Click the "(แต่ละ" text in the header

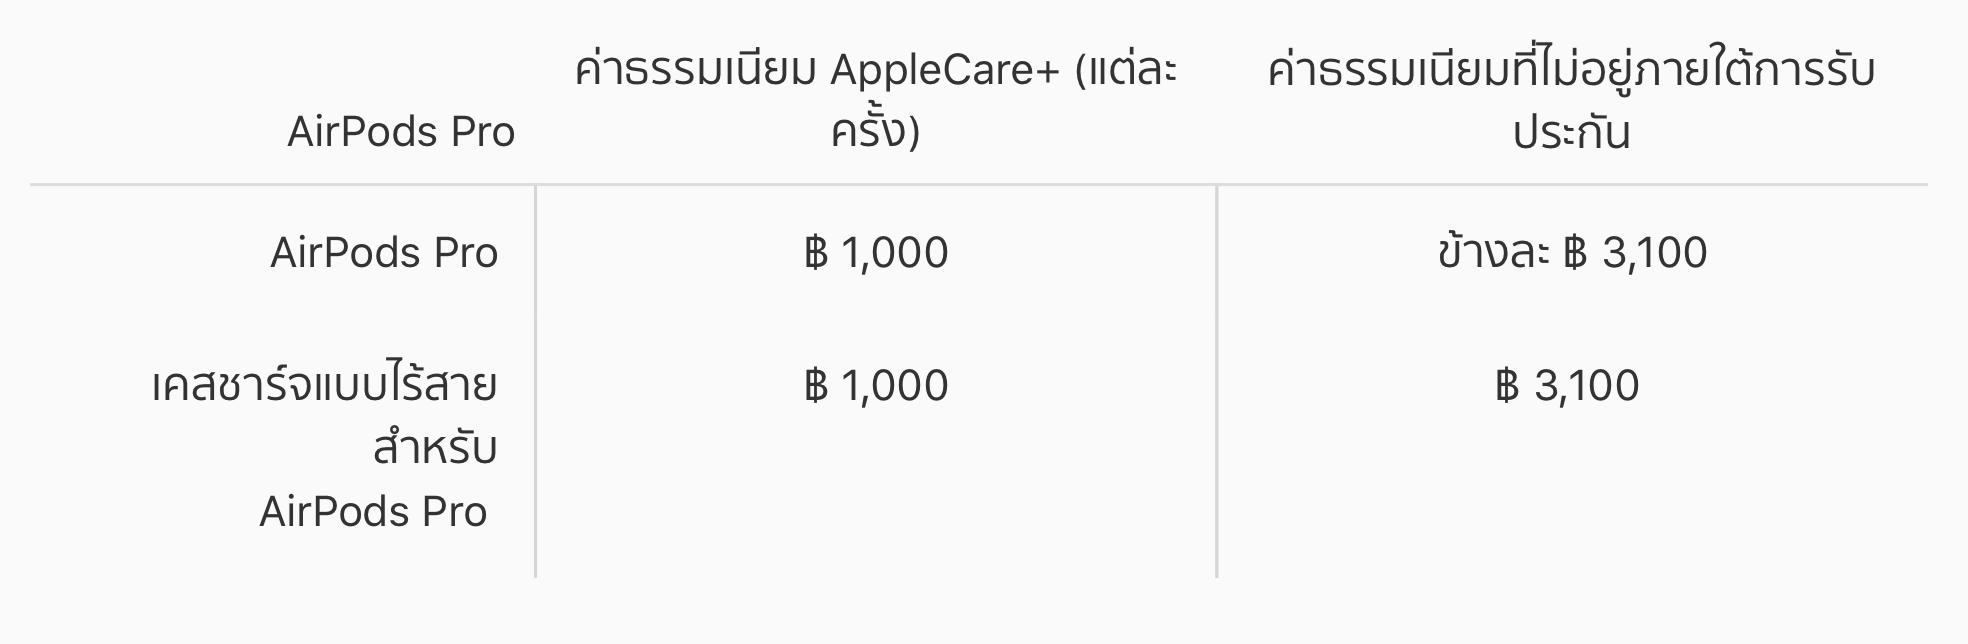point(1125,71)
